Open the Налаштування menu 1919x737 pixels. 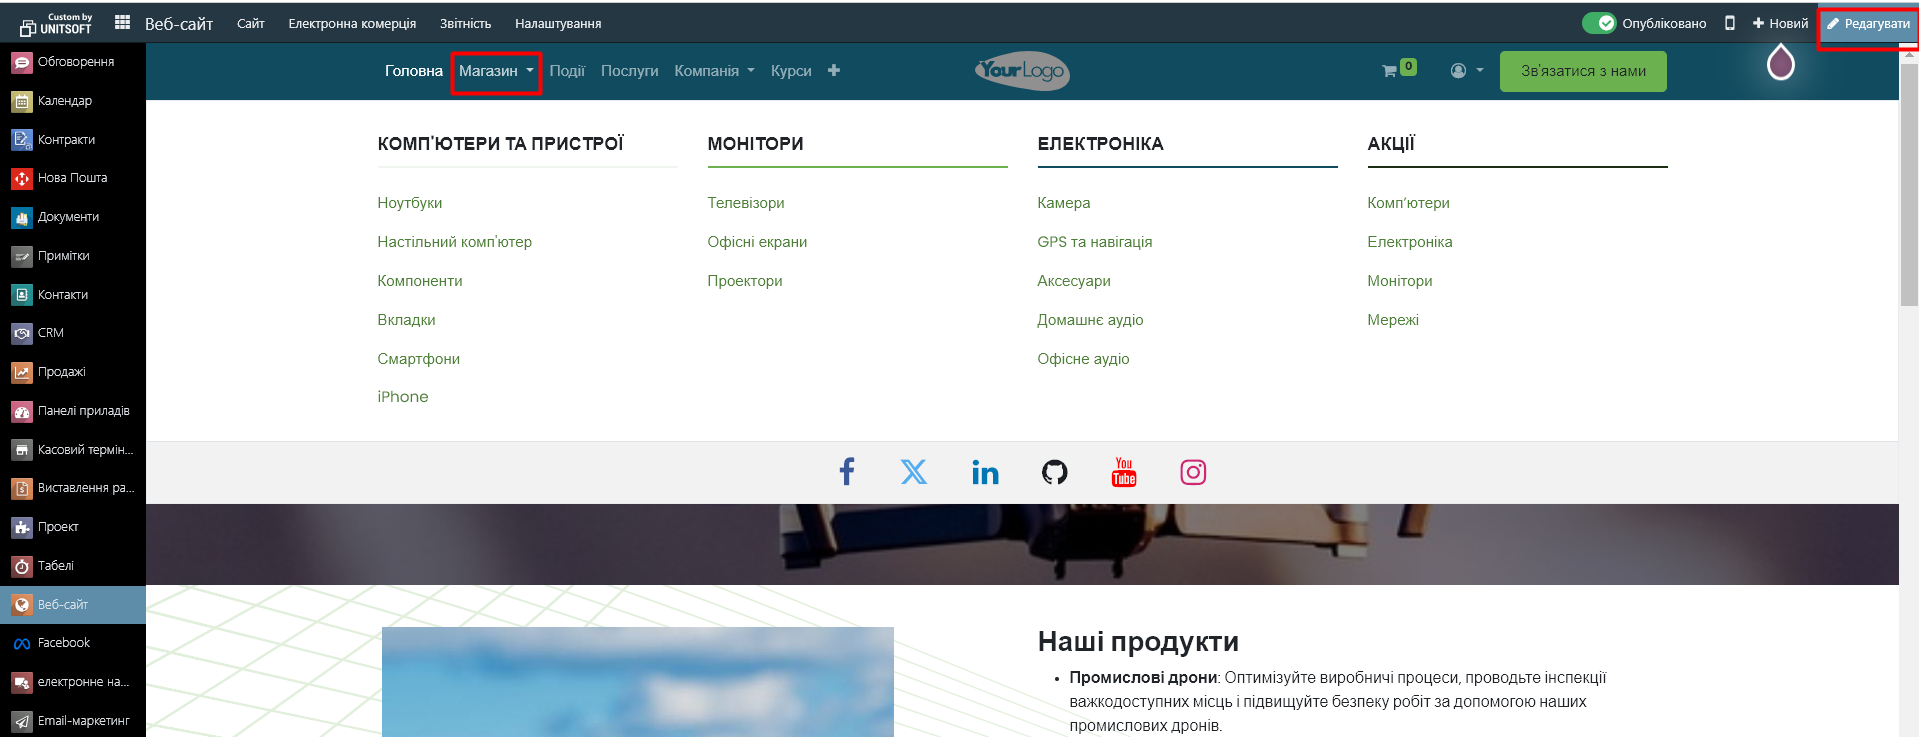point(558,23)
